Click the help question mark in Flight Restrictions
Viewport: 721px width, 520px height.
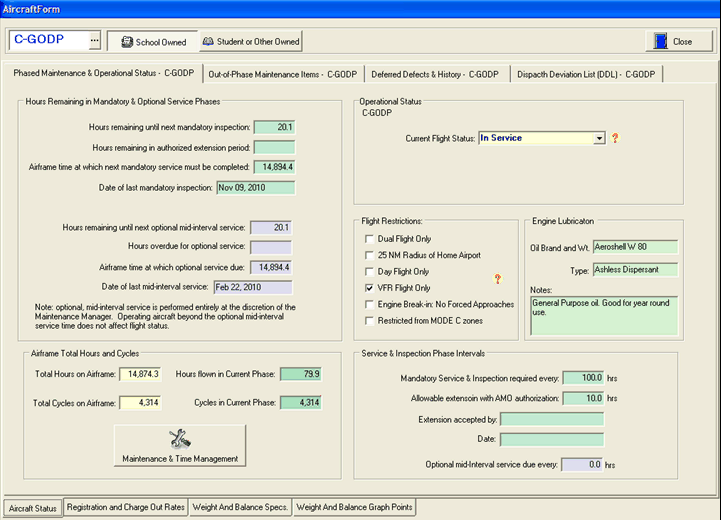point(498,280)
